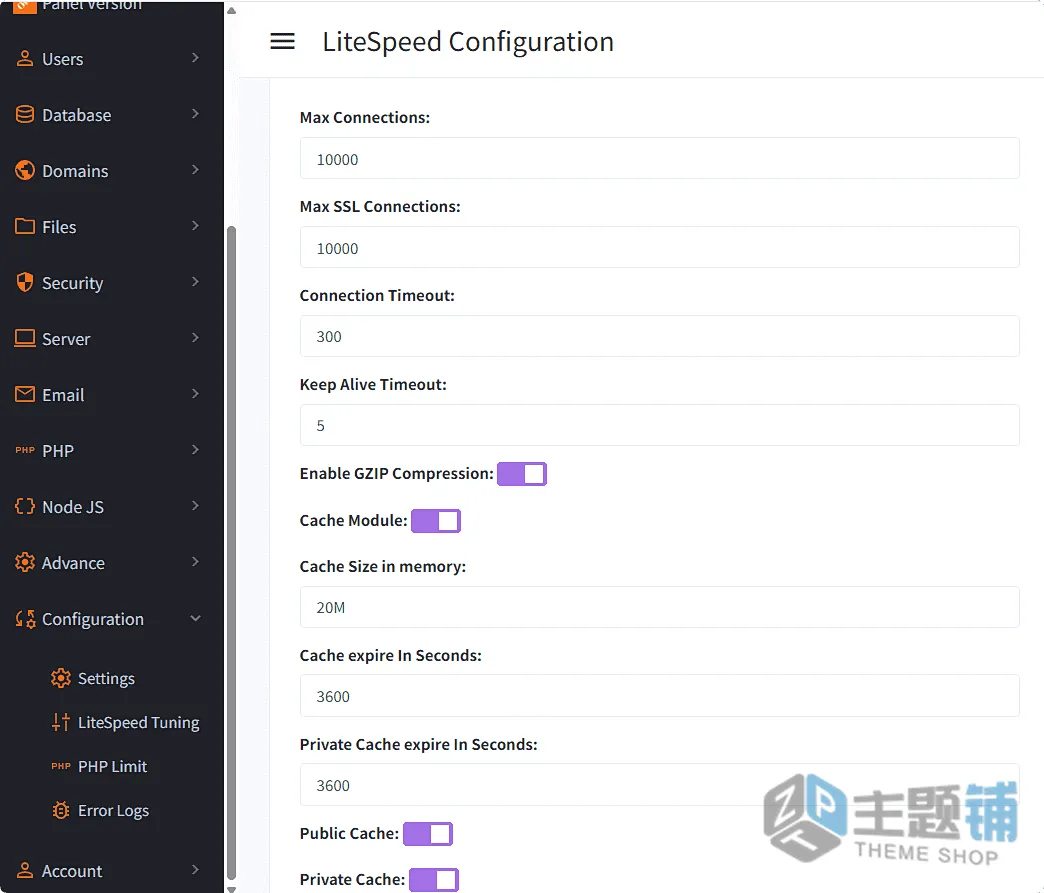Click the Advance gear icon
Image resolution: width=1044 pixels, height=893 pixels.
point(25,562)
